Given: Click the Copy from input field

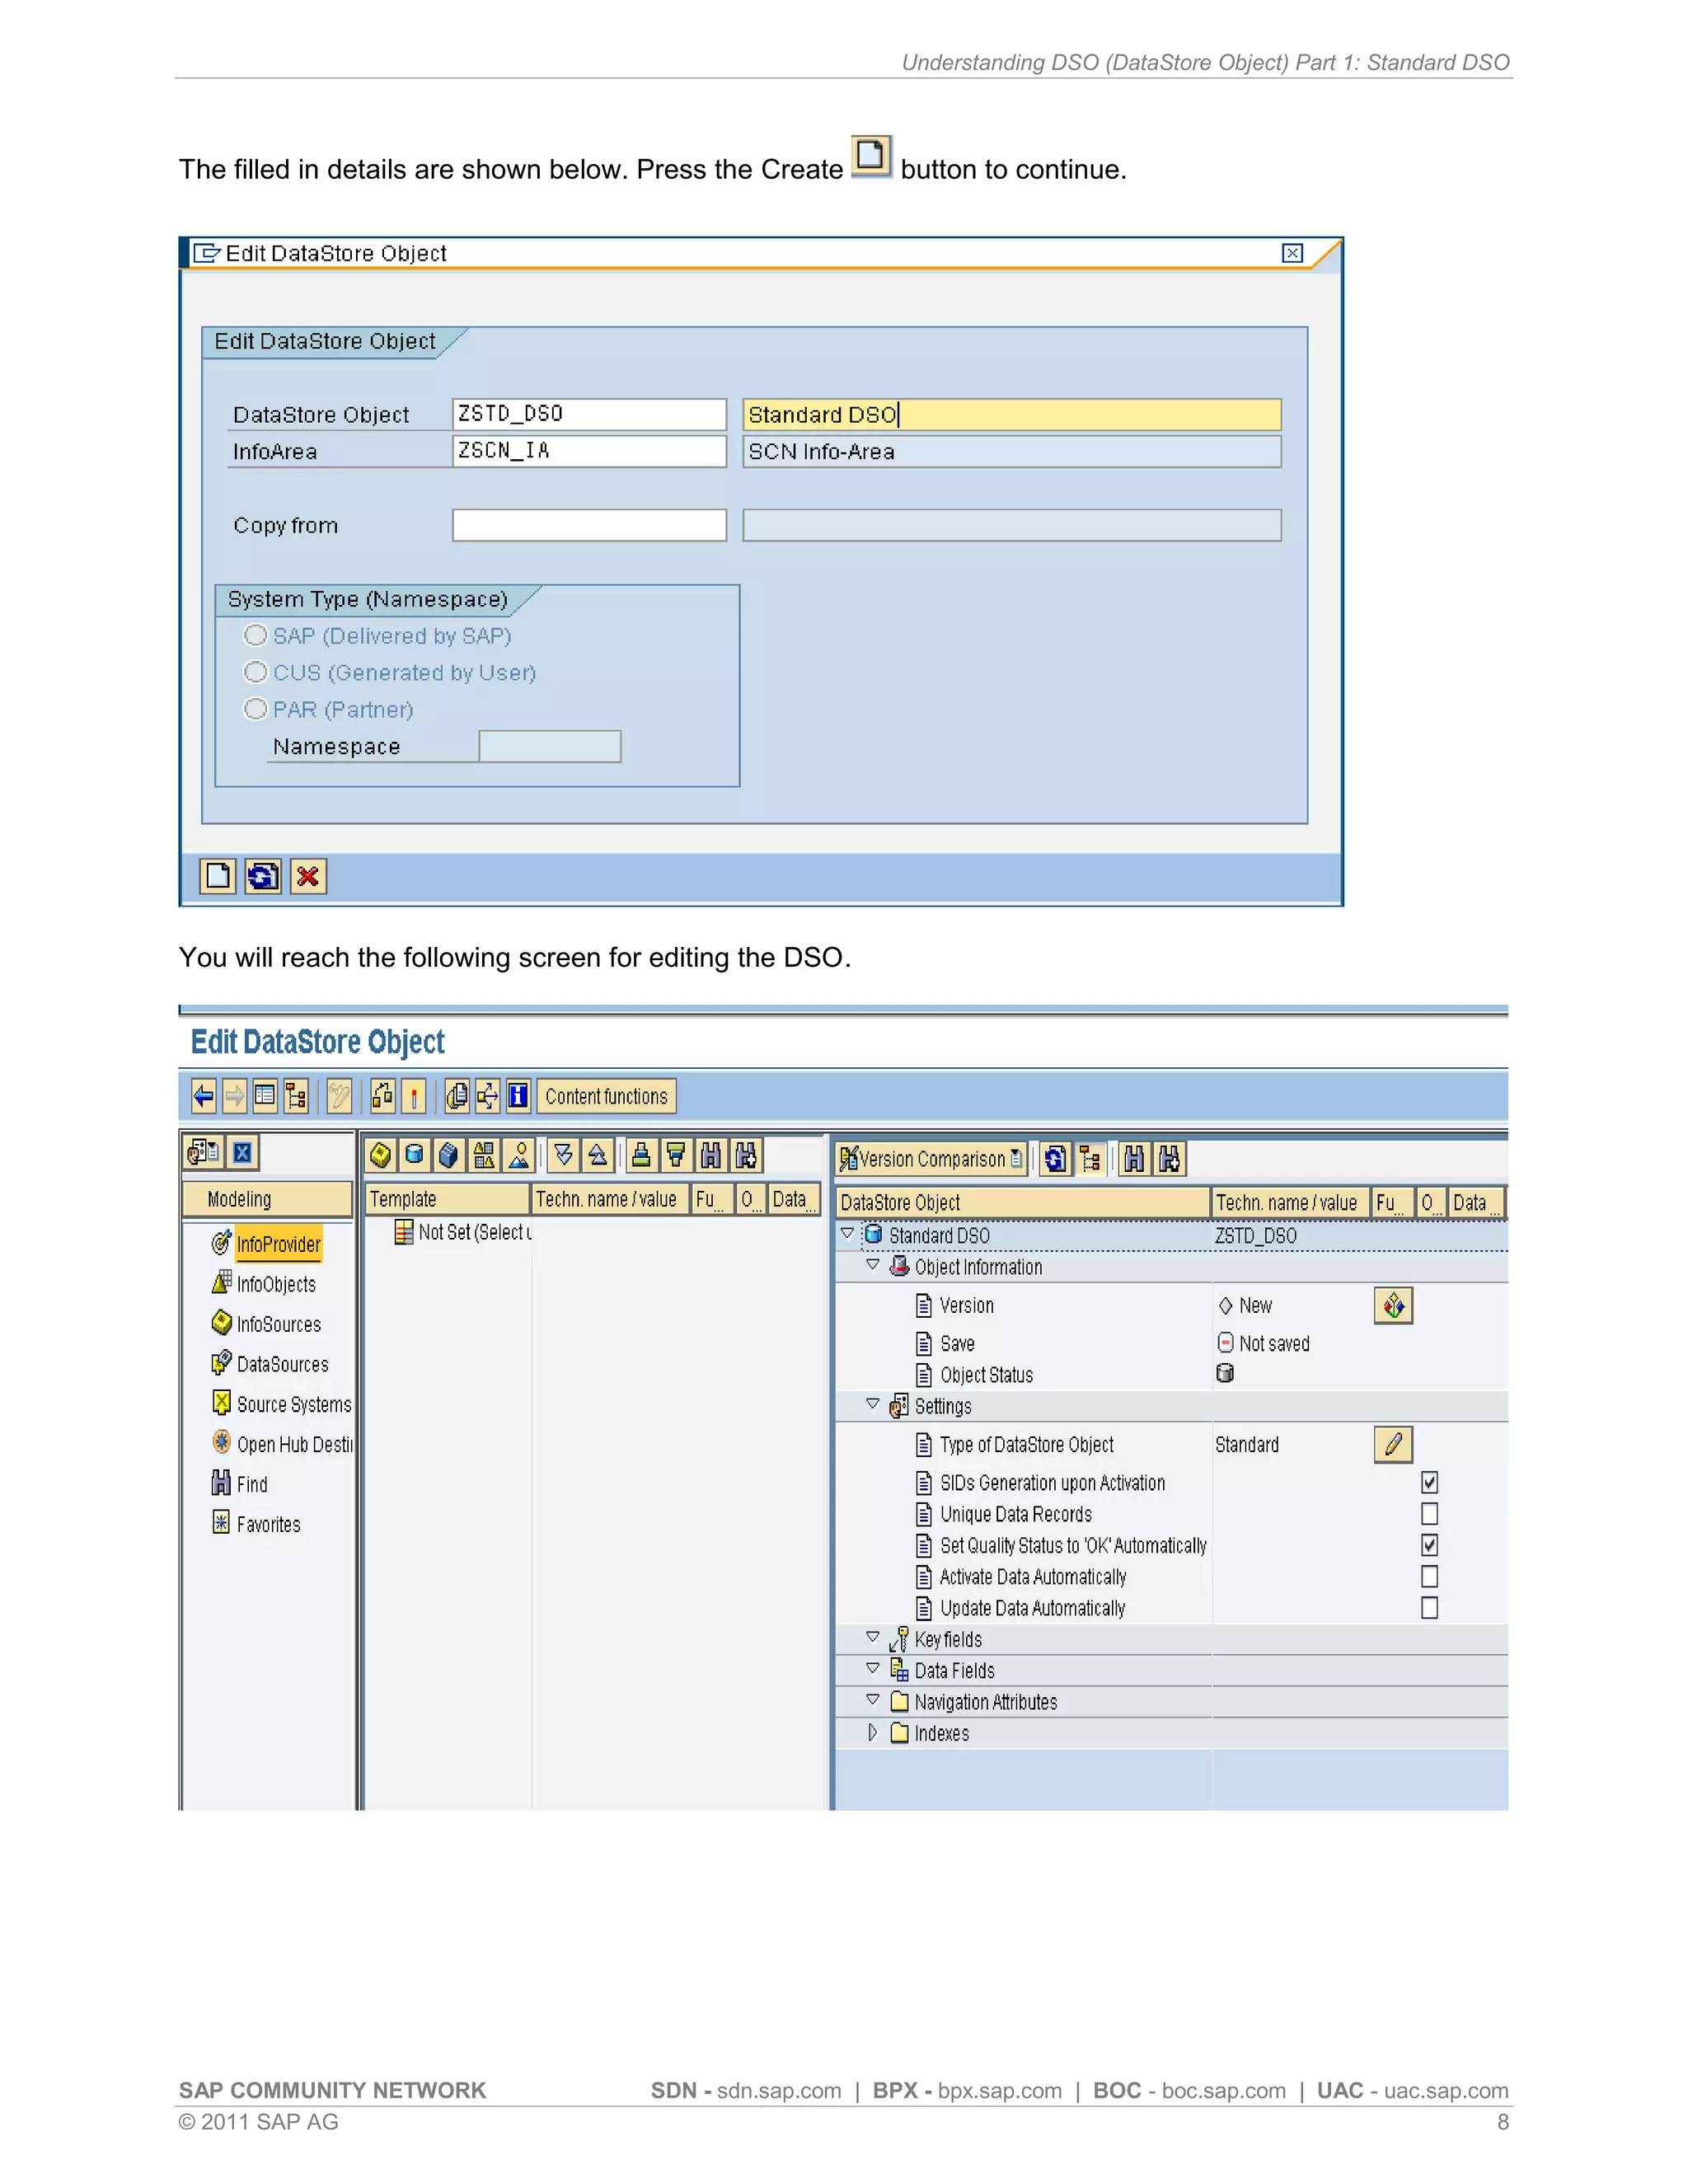Looking at the screenshot, I should [x=589, y=526].
